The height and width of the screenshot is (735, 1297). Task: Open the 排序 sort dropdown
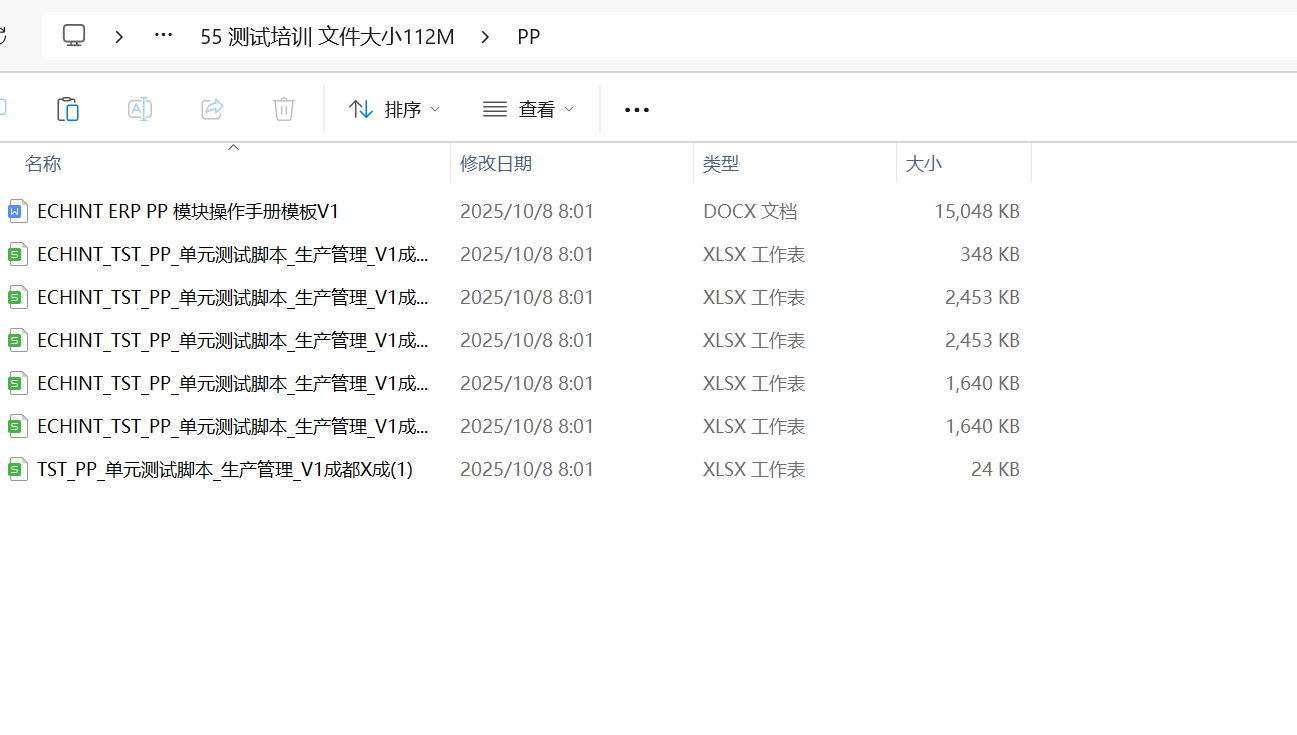(x=394, y=109)
